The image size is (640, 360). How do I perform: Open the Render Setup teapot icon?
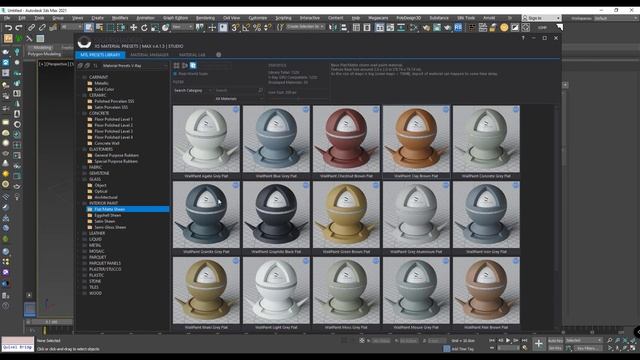426,28
